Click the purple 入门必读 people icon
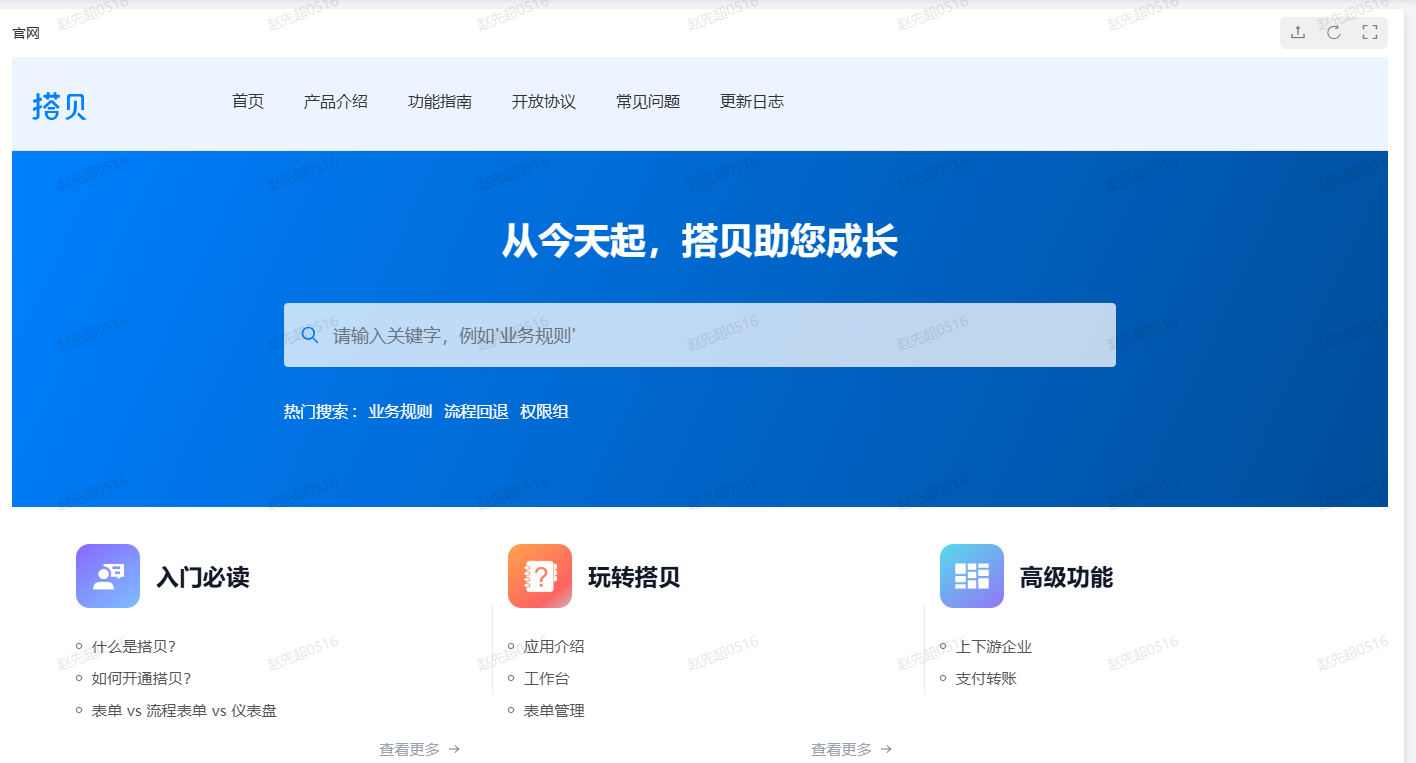 (107, 576)
